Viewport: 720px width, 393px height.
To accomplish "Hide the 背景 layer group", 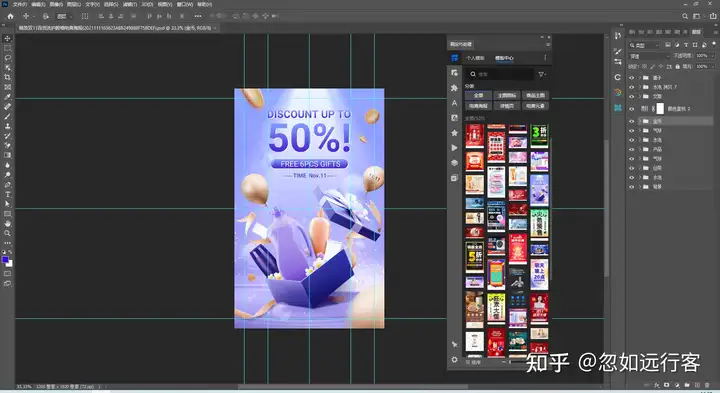I will point(631,187).
